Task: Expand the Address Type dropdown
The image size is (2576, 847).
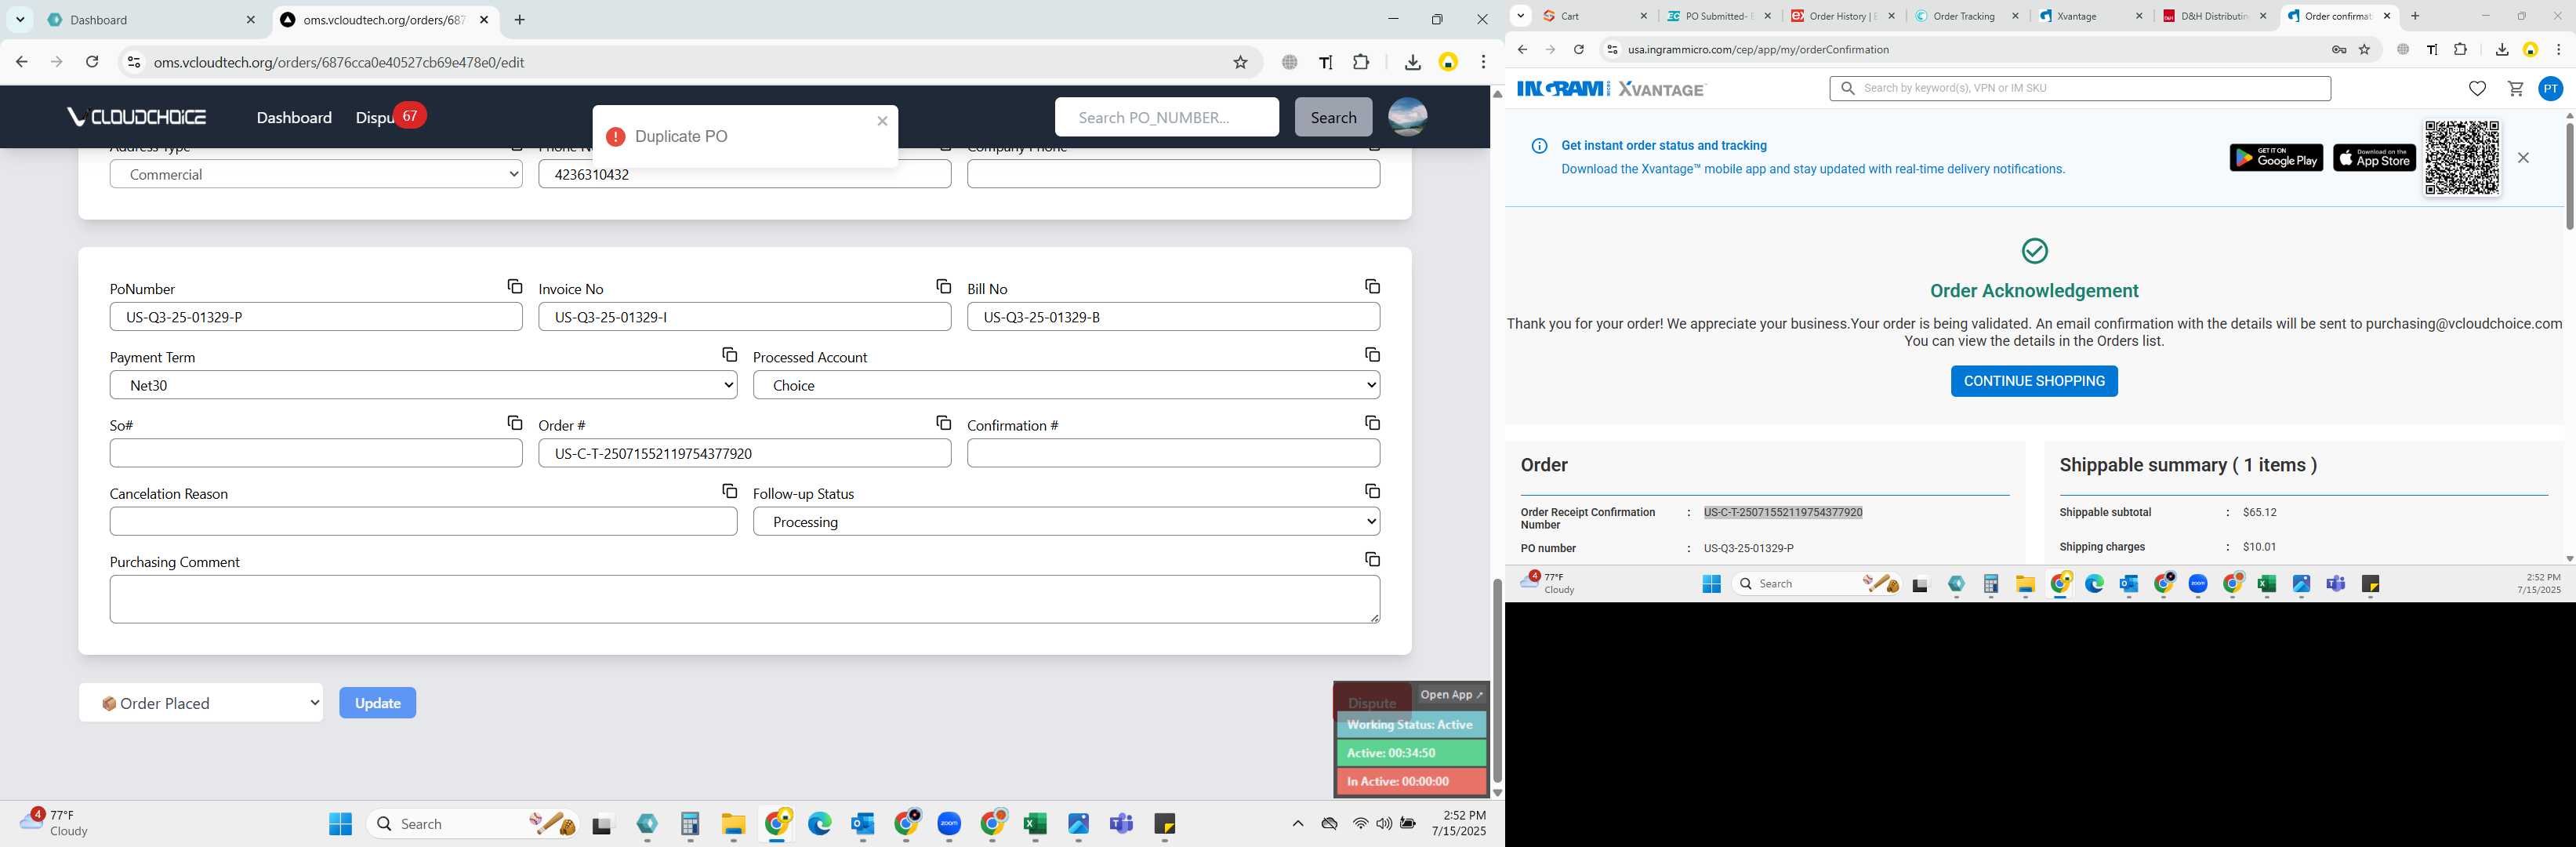Action: 316,174
